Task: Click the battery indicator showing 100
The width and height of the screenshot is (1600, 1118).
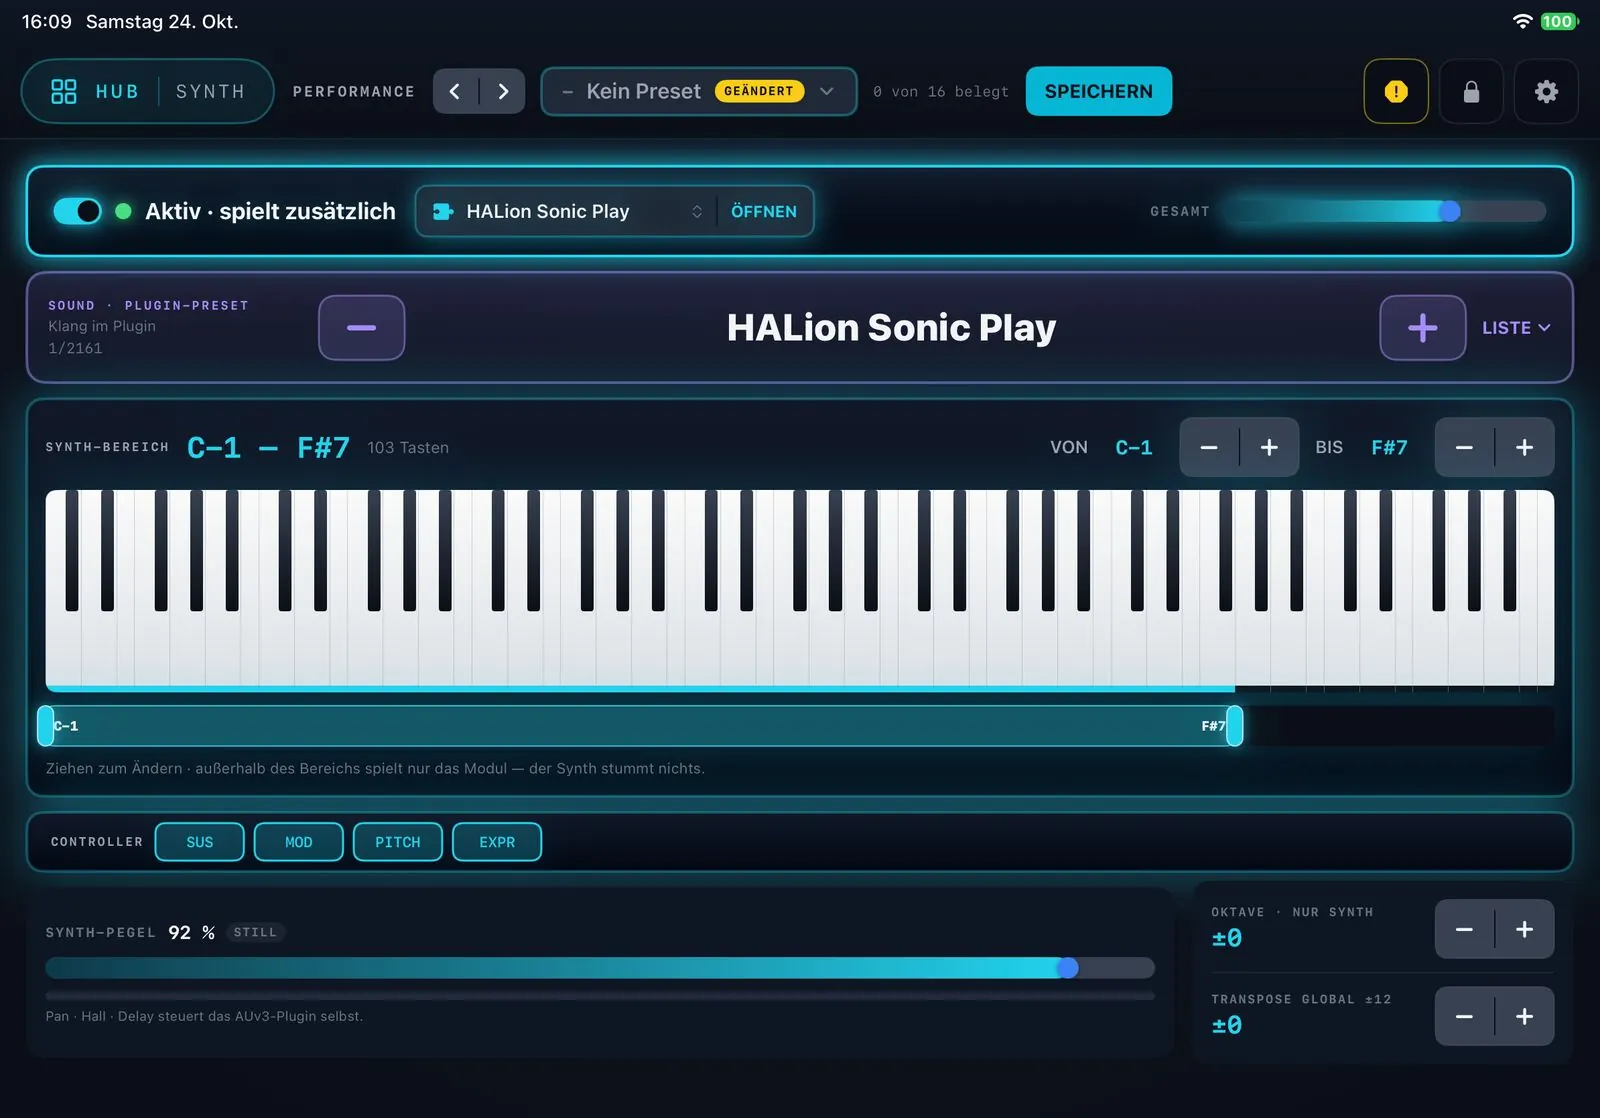Action: 1558,21
